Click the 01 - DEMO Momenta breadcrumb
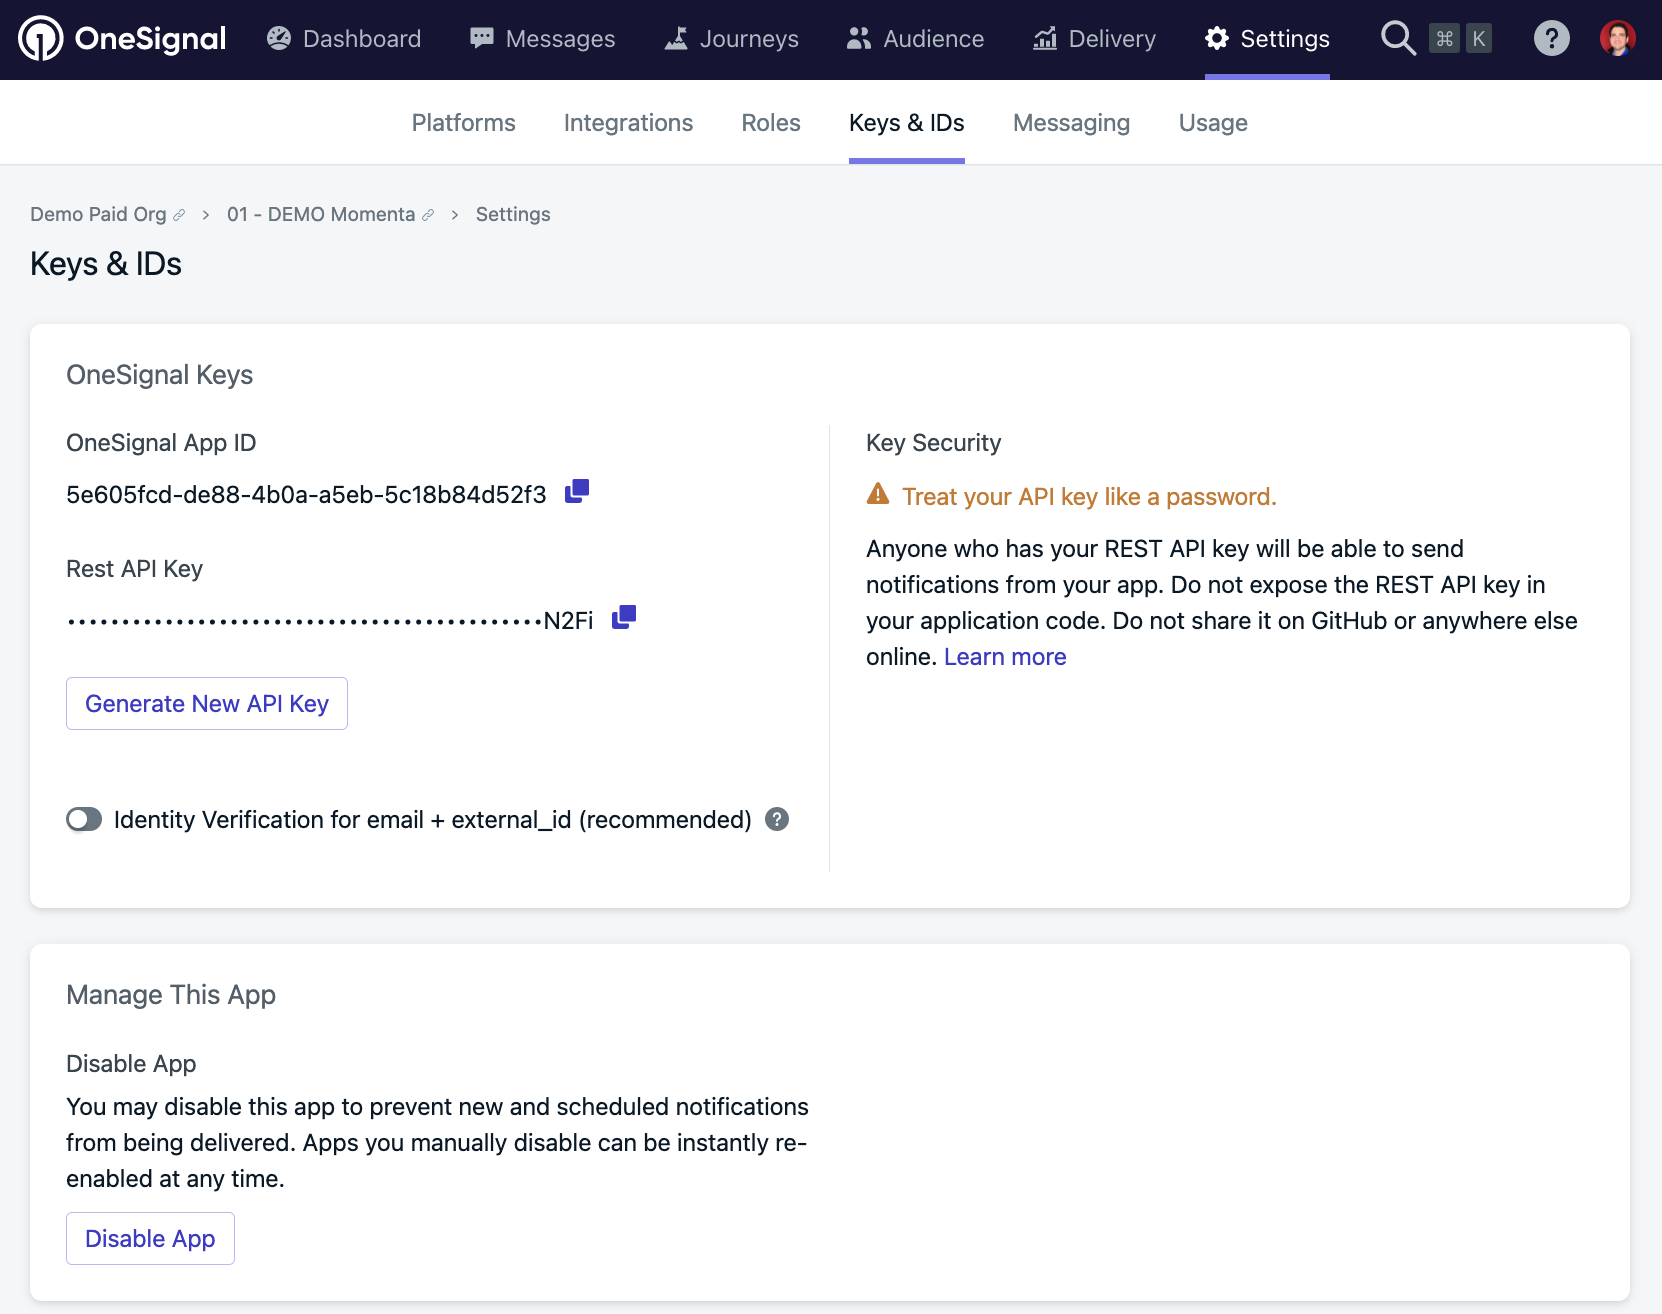This screenshot has height=1314, width=1662. click(x=321, y=214)
